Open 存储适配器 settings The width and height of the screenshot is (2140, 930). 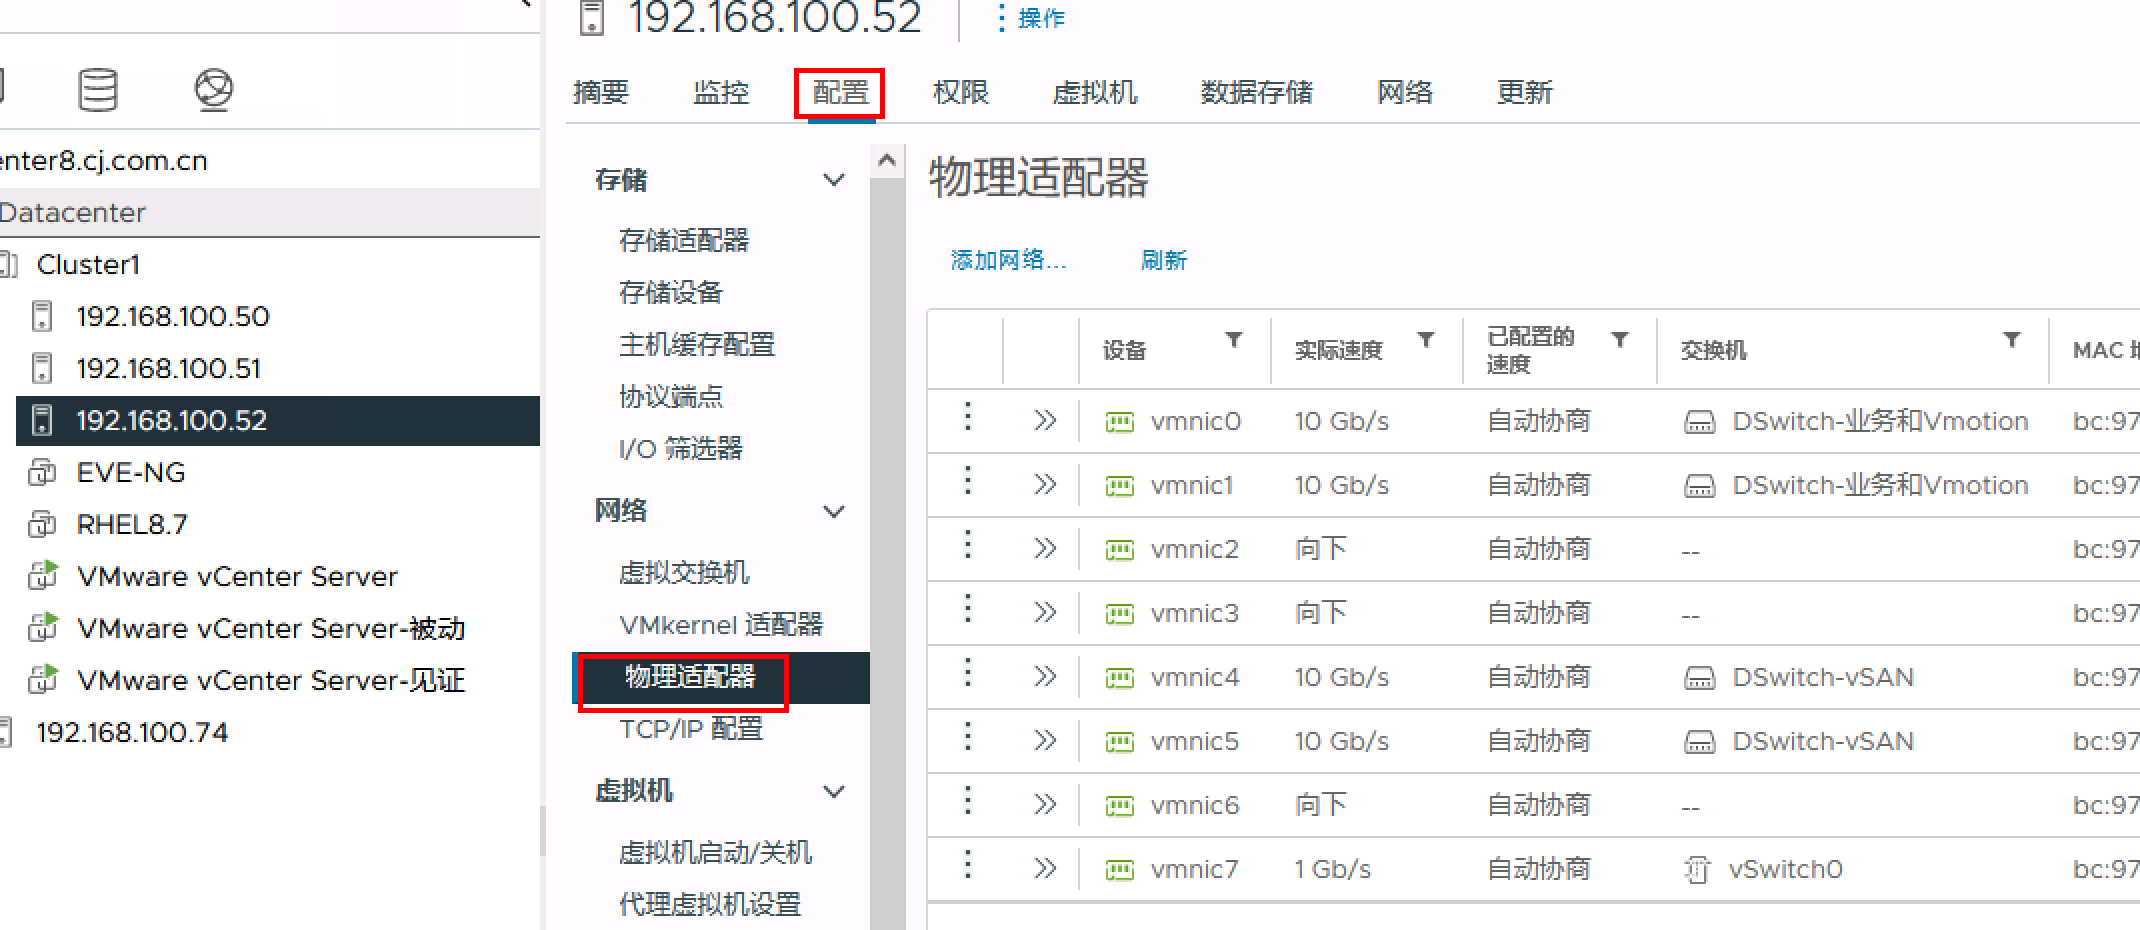coord(684,240)
